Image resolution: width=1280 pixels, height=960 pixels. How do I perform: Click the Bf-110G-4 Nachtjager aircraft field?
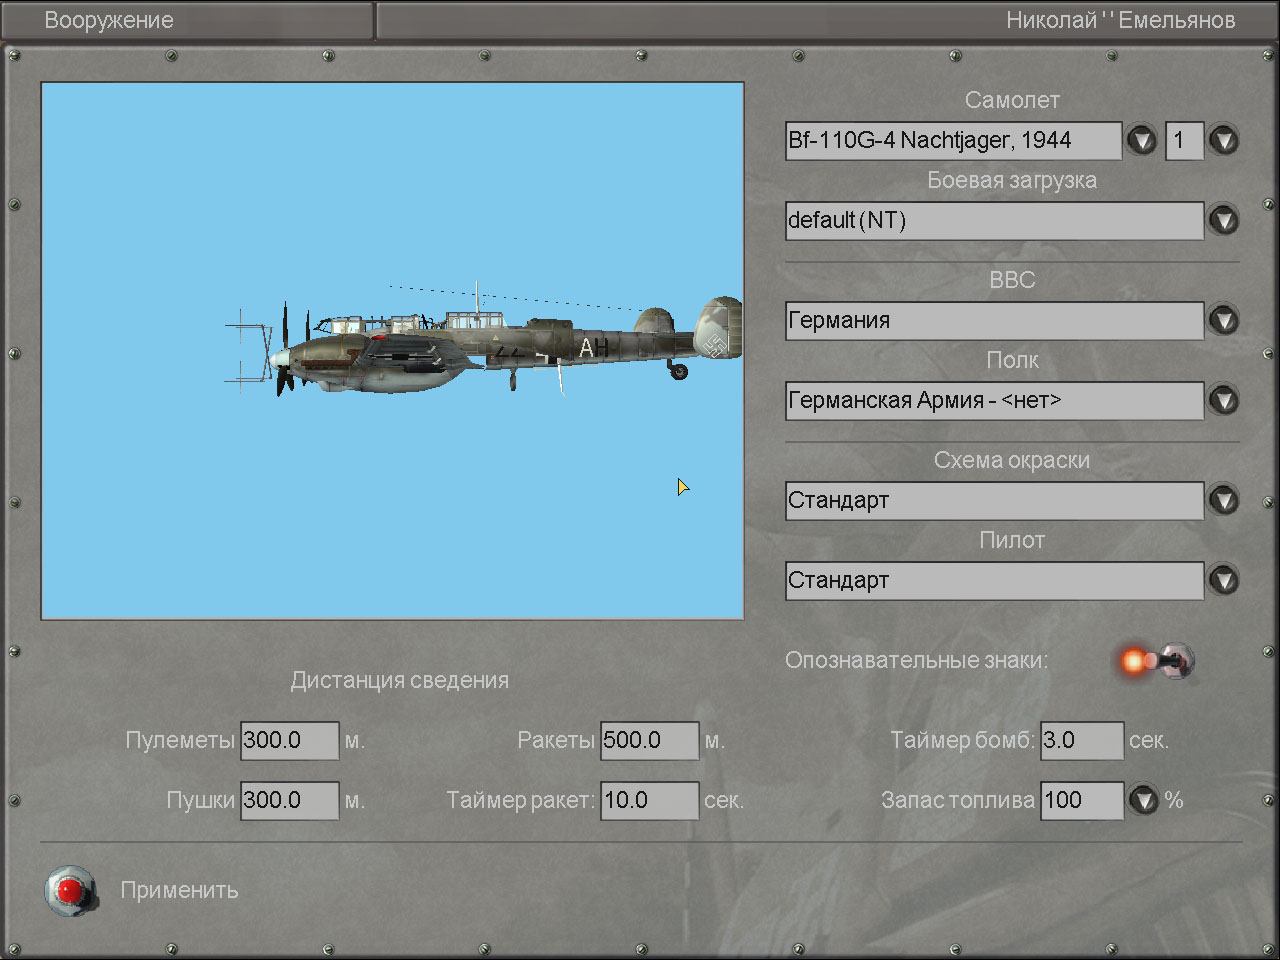[952, 140]
